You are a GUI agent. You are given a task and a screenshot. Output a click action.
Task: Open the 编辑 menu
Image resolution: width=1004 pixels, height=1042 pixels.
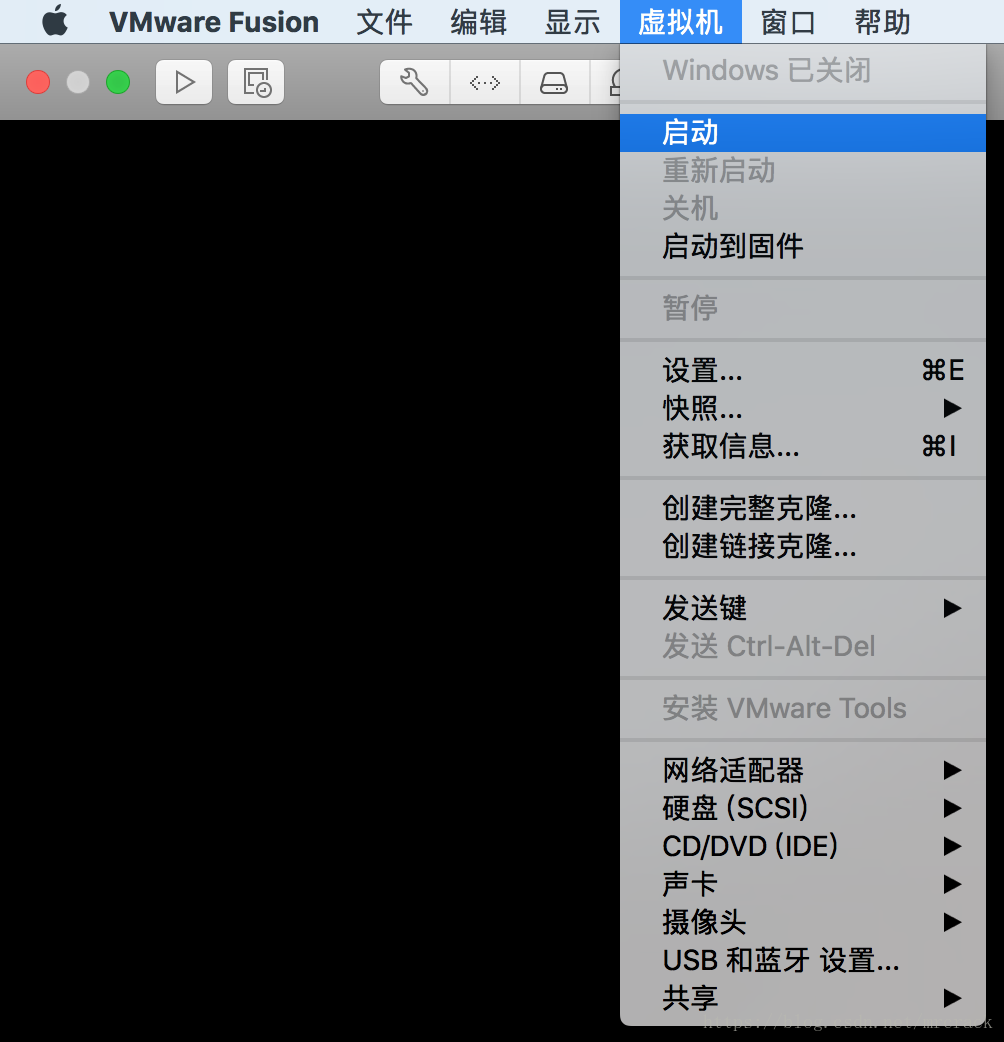[x=478, y=22]
